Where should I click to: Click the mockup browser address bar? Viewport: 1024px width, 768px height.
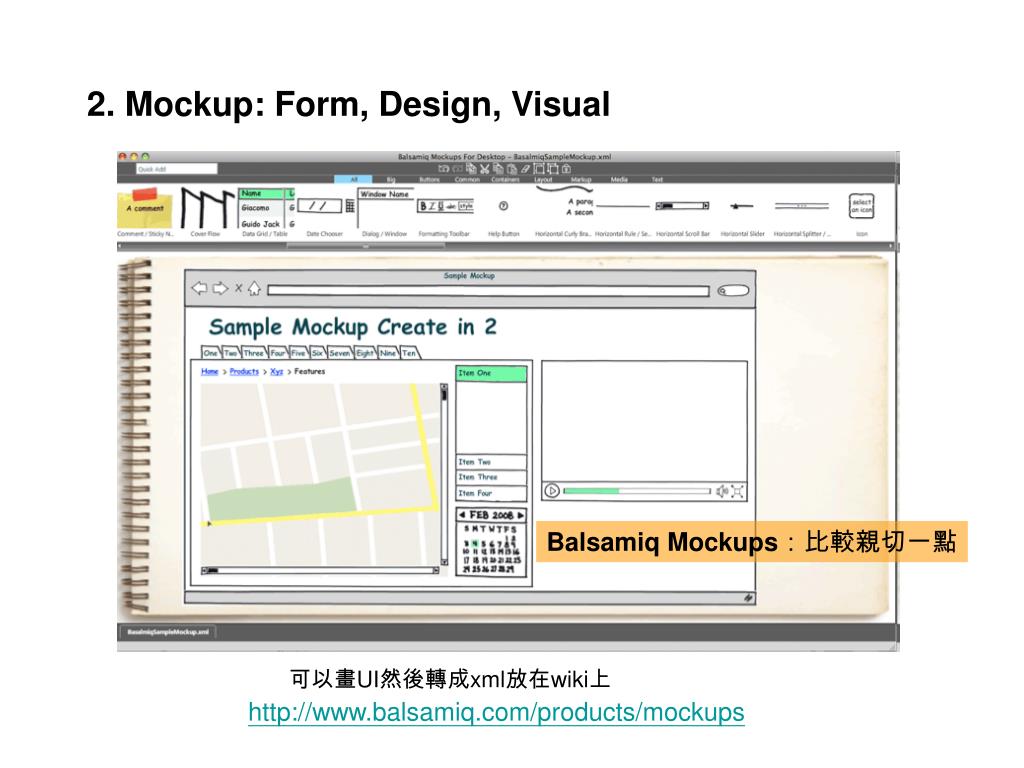point(488,291)
